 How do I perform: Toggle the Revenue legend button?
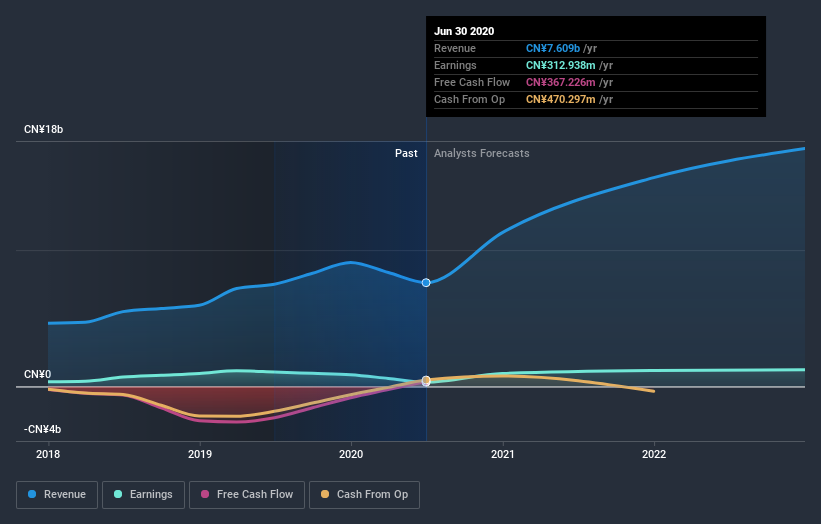(57, 495)
